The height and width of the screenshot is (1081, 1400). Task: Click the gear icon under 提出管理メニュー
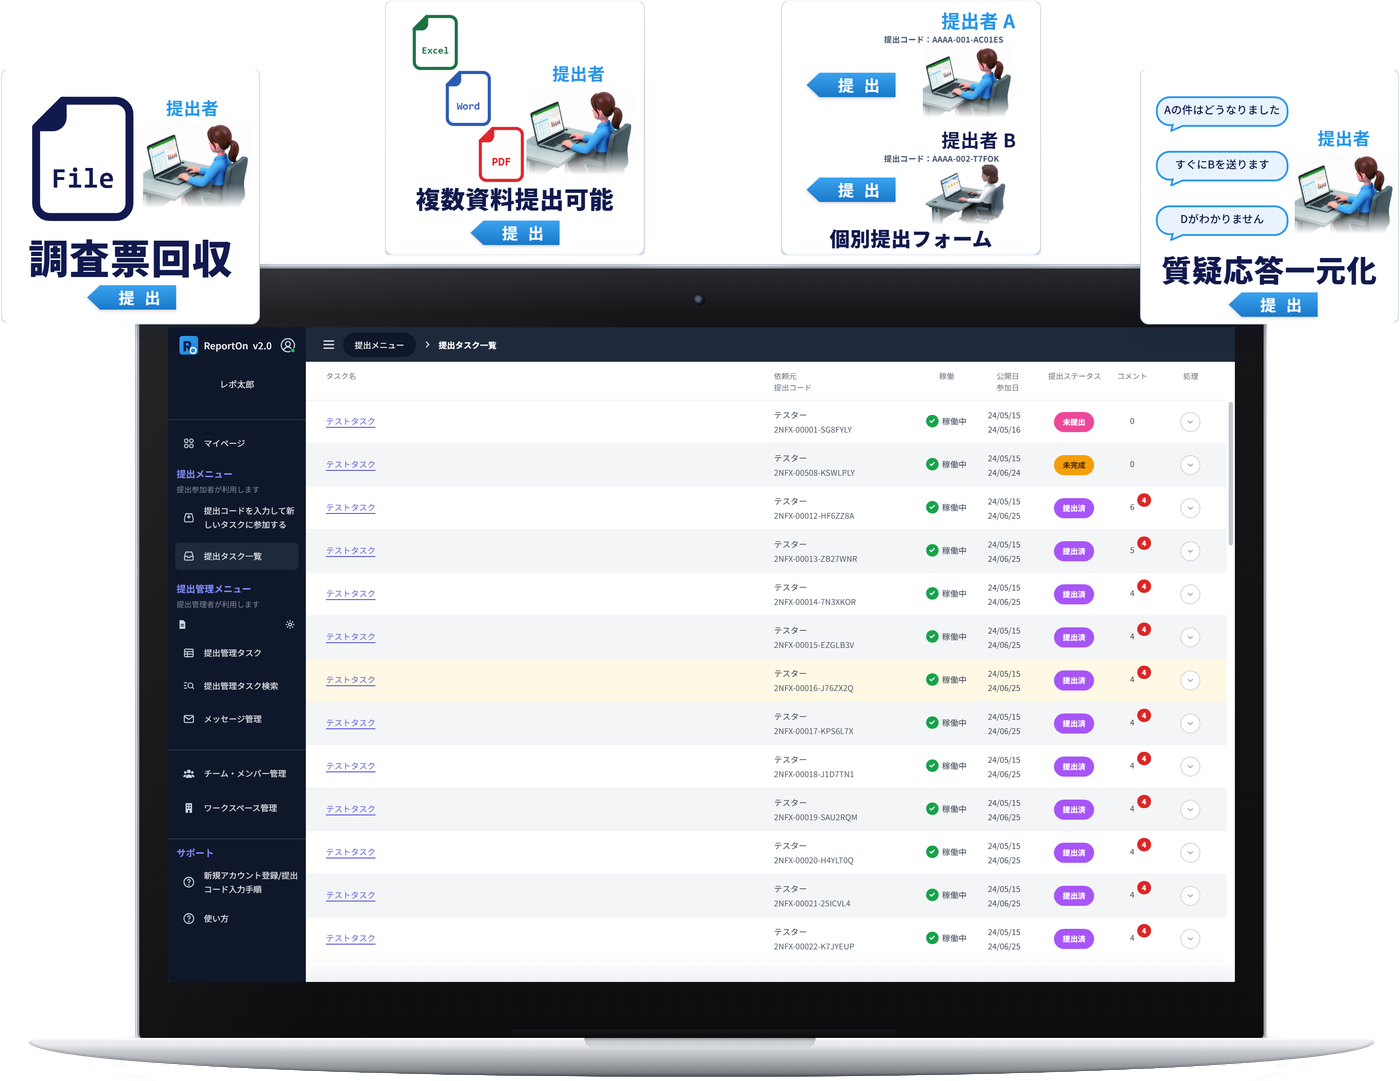290,625
